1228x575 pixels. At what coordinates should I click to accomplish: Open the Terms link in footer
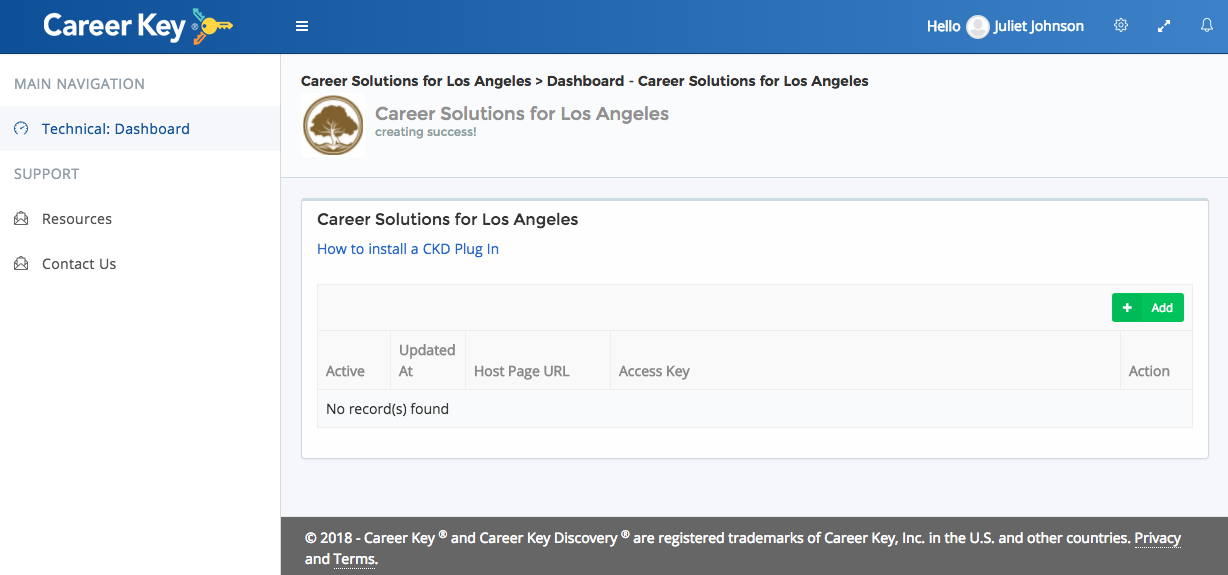[354, 559]
